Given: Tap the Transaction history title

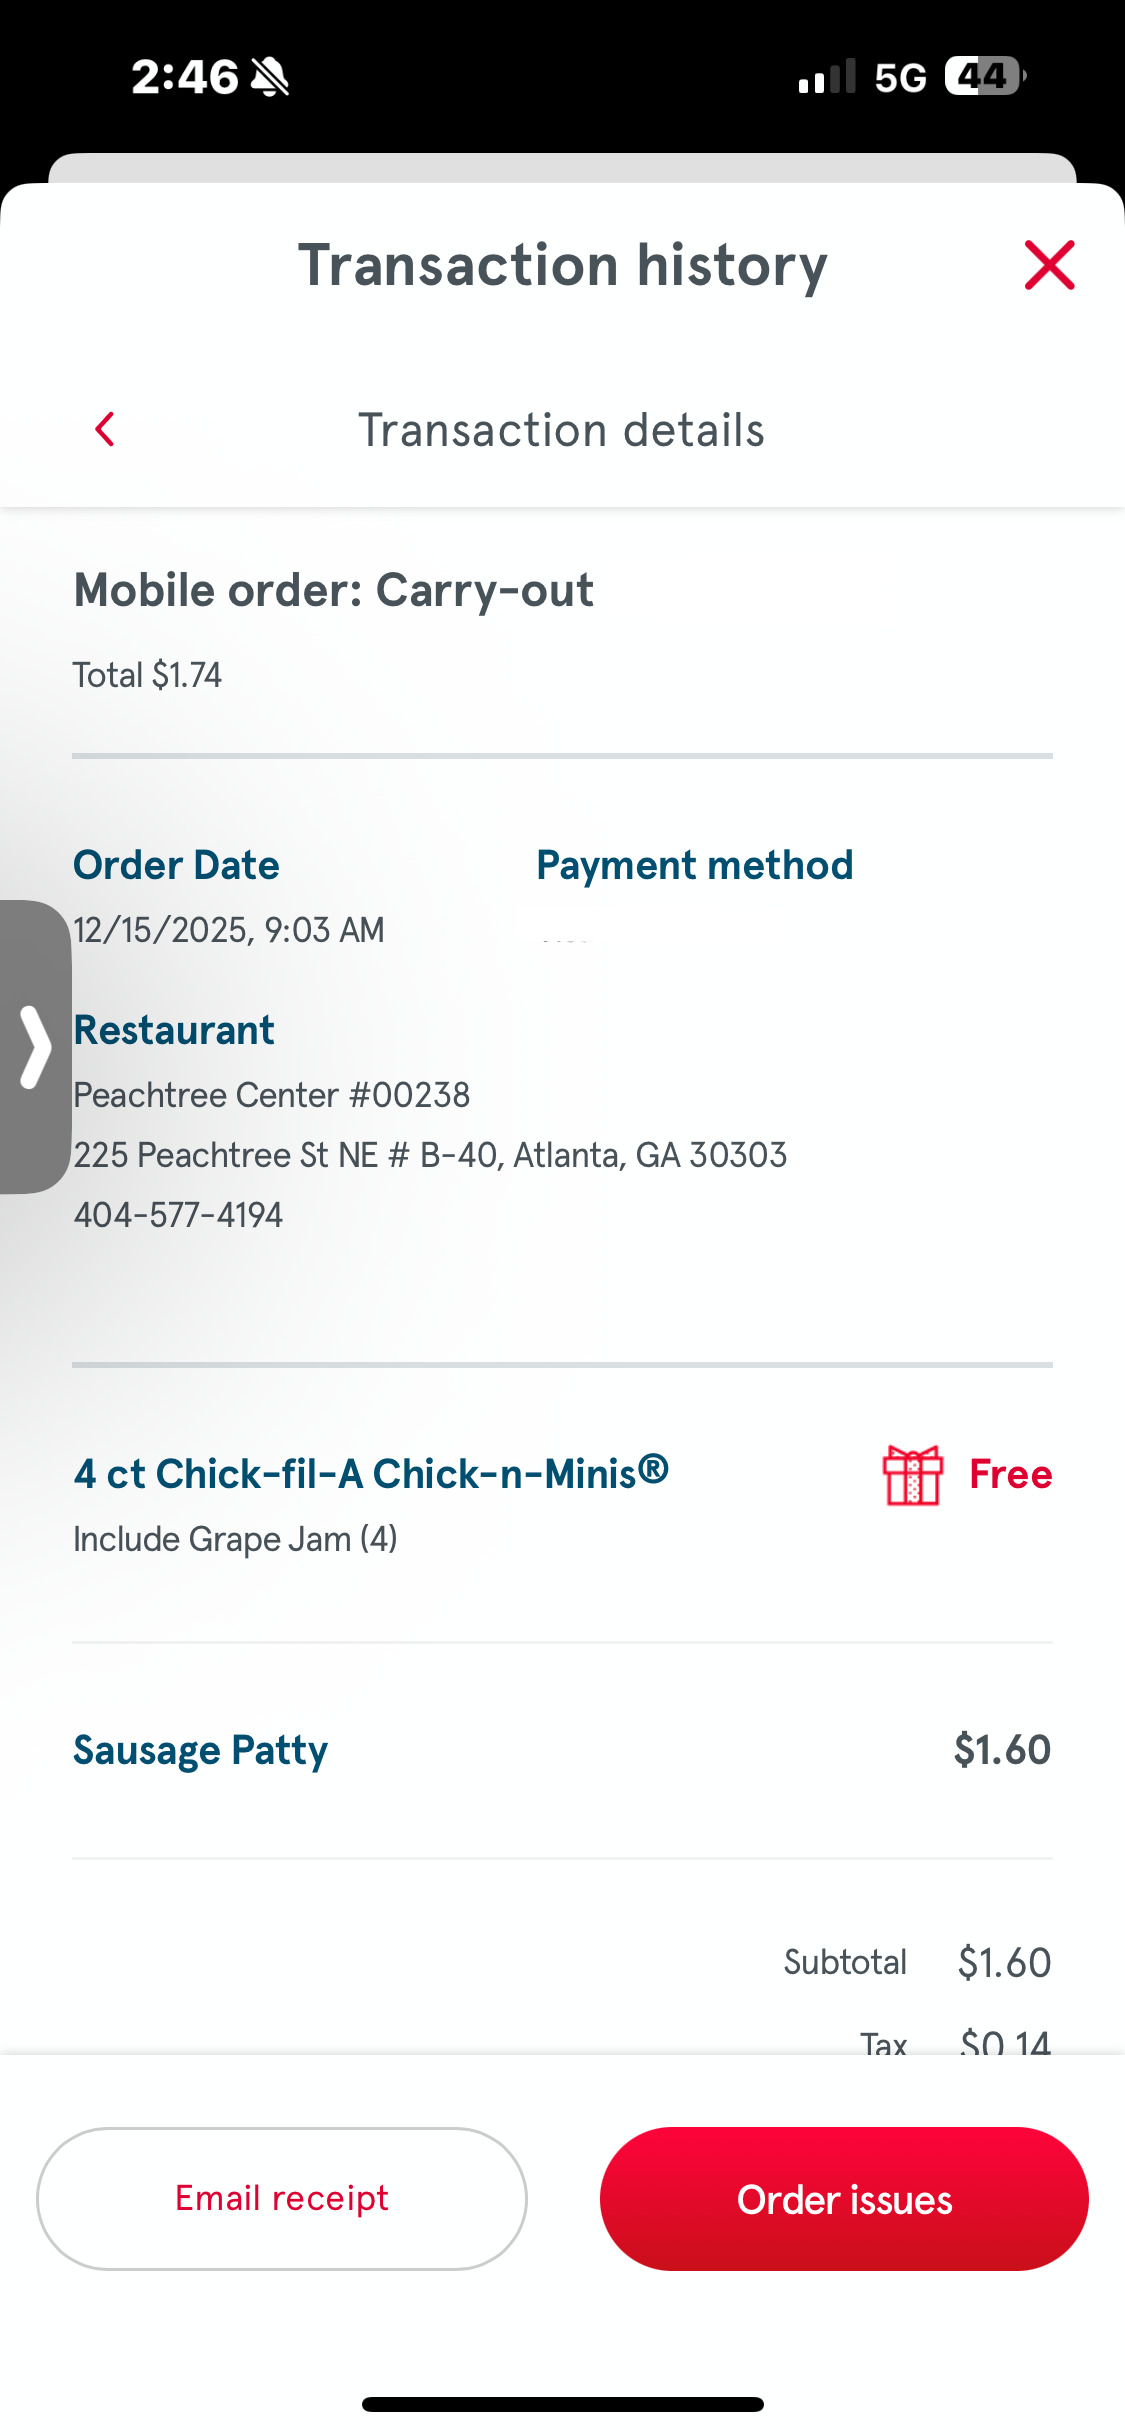Looking at the screenshot, I should (562, 265).
